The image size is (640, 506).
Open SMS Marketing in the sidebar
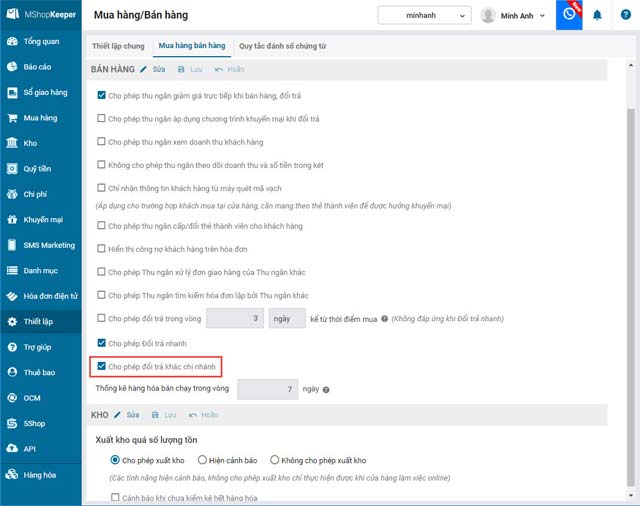(x=48, y=245)
